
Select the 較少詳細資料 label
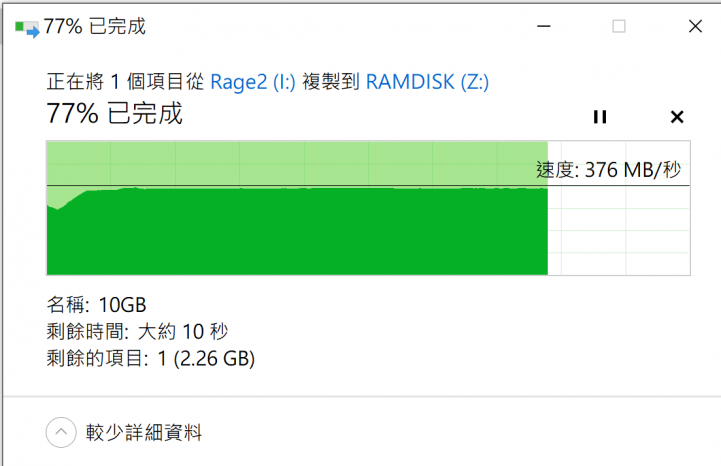click(143, 433)
